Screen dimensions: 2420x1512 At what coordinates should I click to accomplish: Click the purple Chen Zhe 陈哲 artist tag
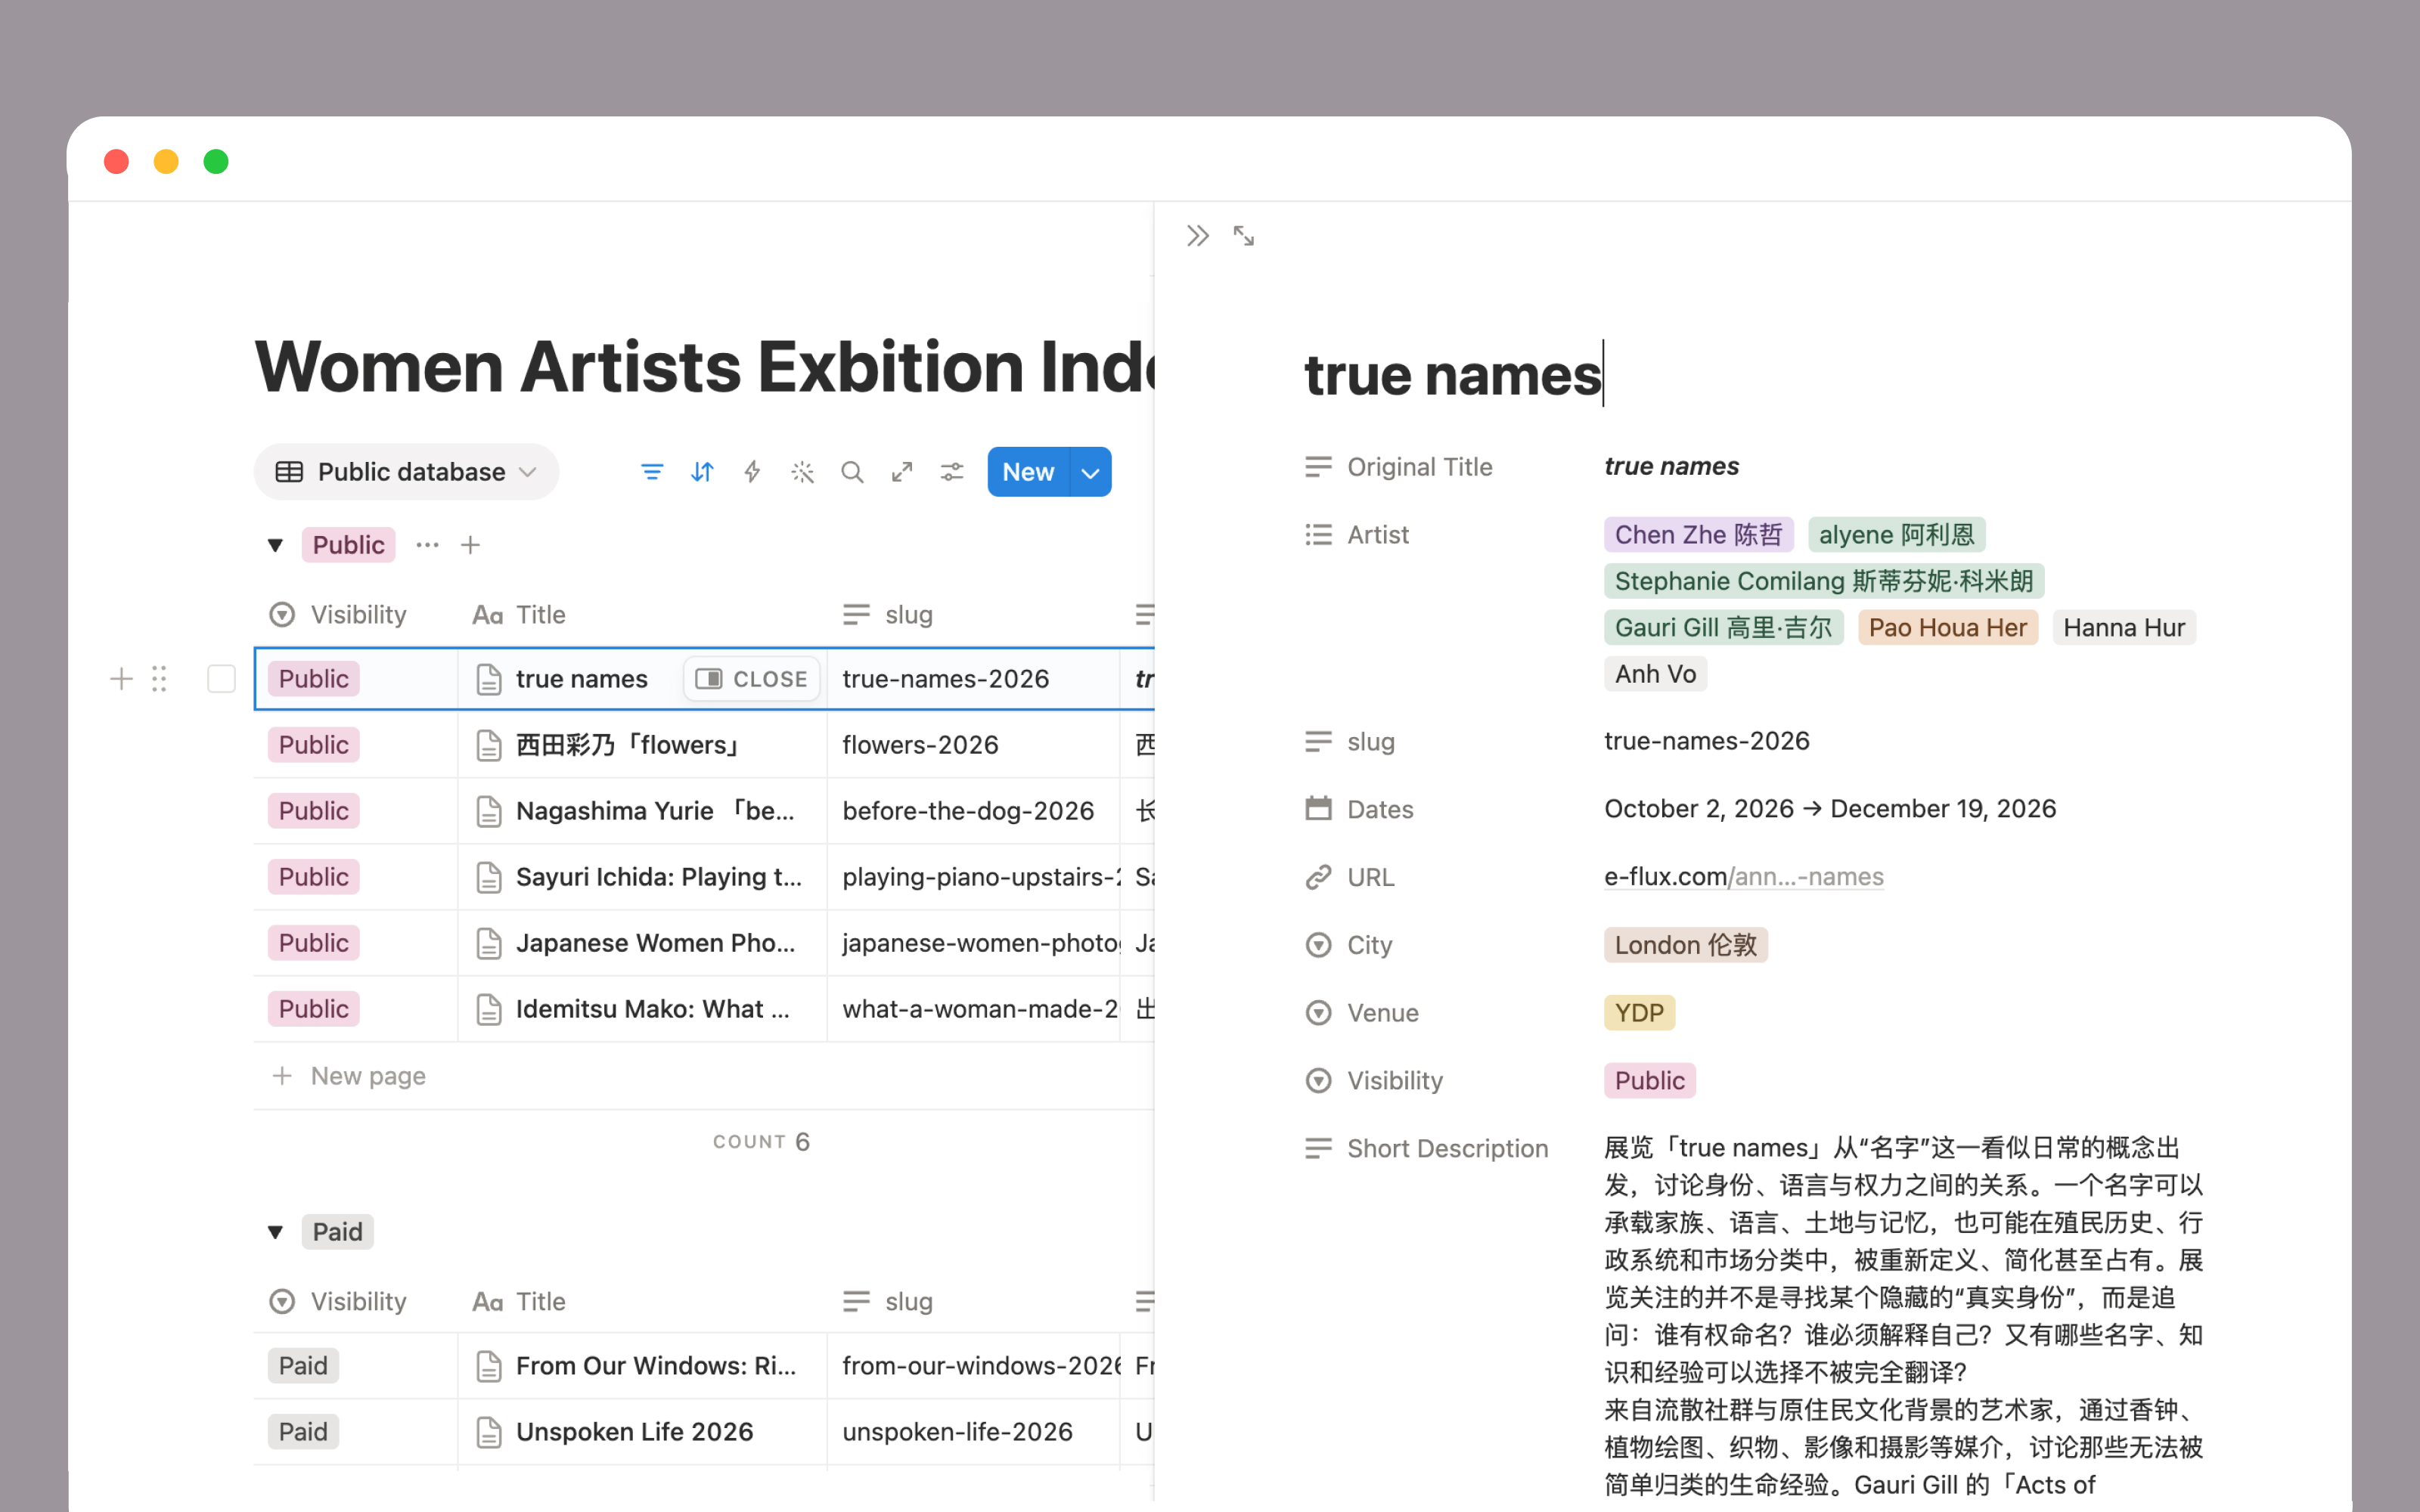(x=1698, y=535)
